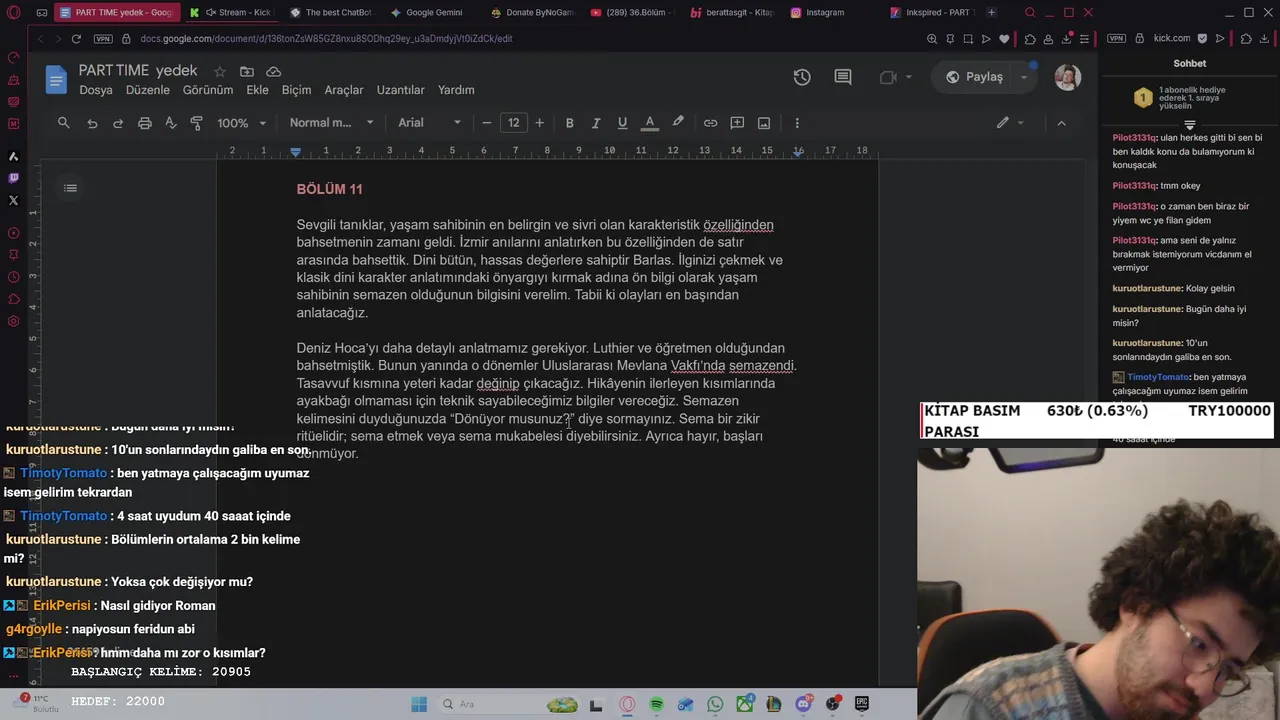The width and height of the screenshot is (1280, 720).
Task: Open the highlight color pen
Action: pos(678,123)
